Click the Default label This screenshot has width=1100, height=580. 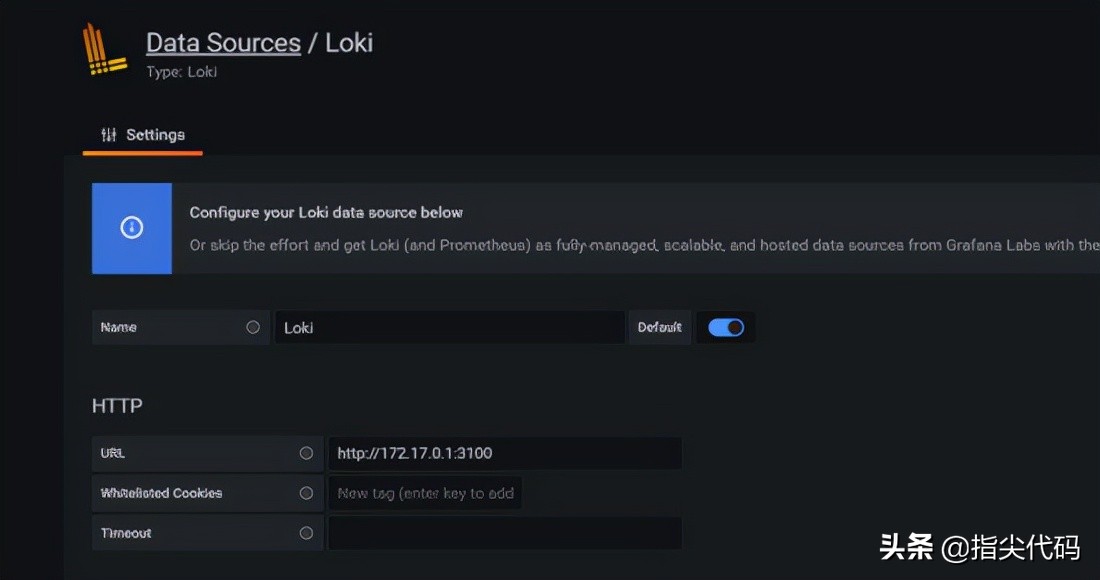(x=659, y=327)
